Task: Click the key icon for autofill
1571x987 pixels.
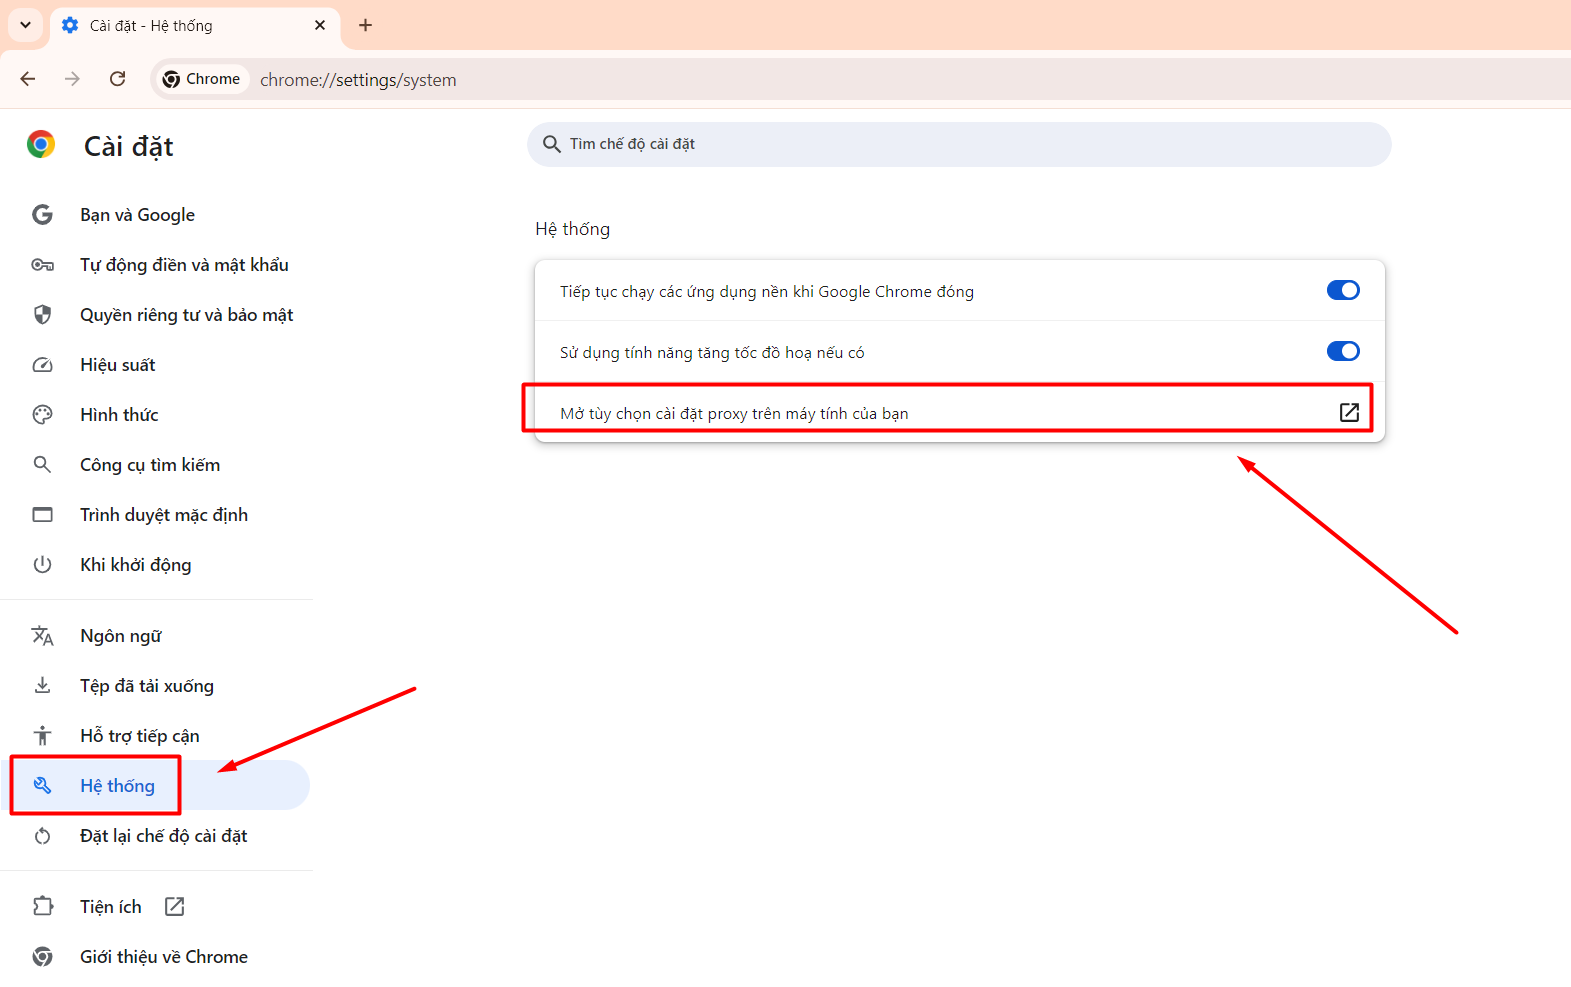Action: [x=42, y=265]
